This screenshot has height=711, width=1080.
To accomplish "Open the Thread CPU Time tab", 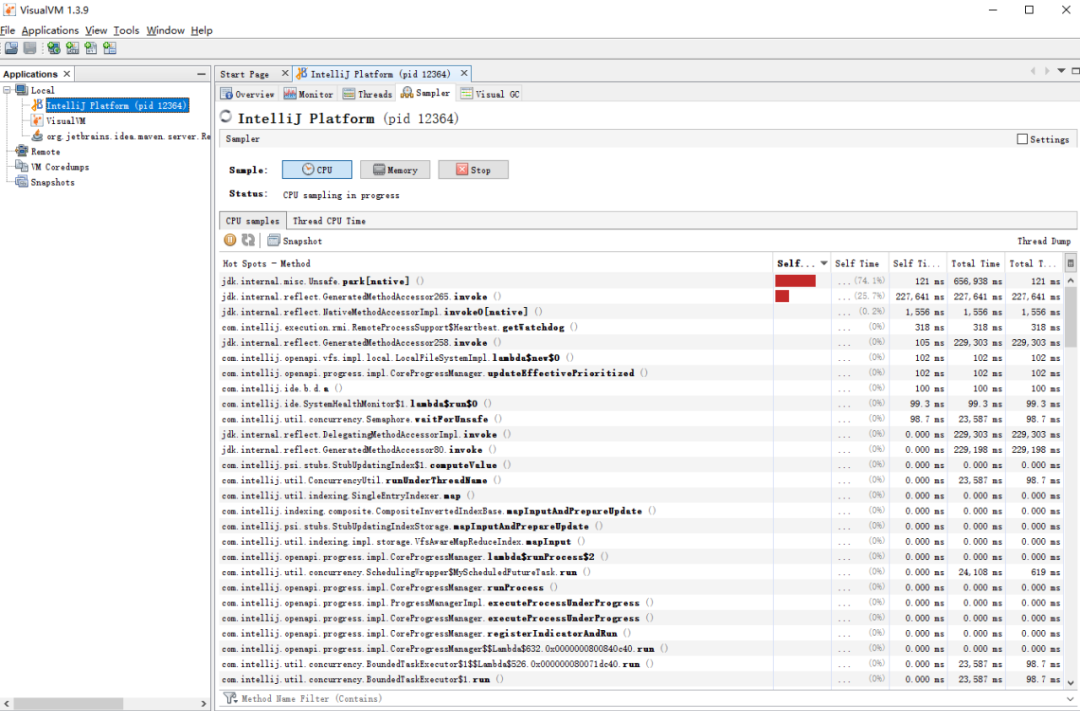I will [x=329, y=220].
